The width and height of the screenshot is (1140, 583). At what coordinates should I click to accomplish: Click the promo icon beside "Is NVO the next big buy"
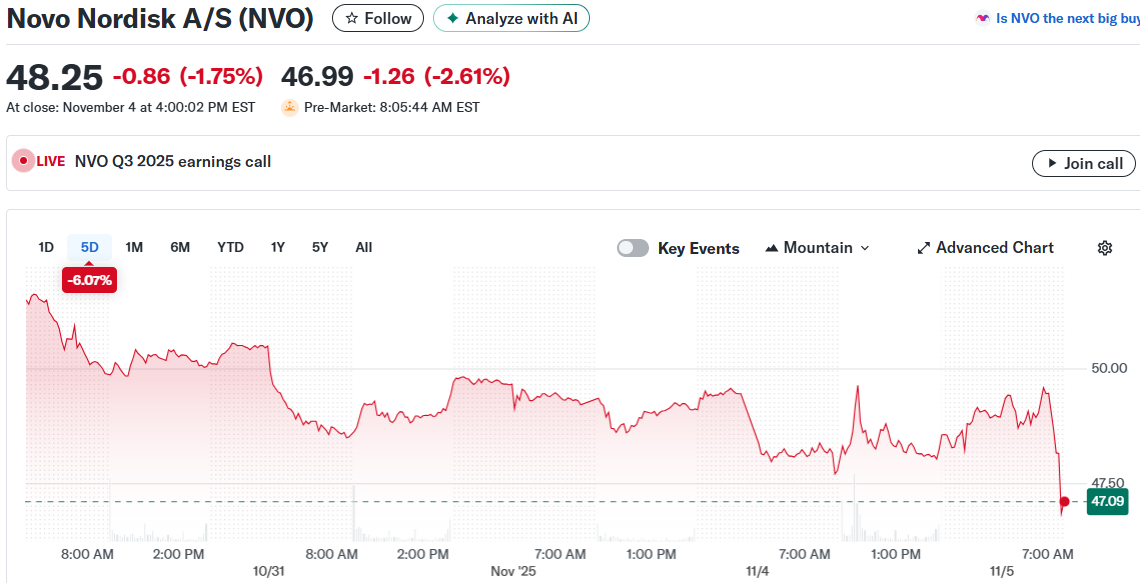[x=983, y=19]
